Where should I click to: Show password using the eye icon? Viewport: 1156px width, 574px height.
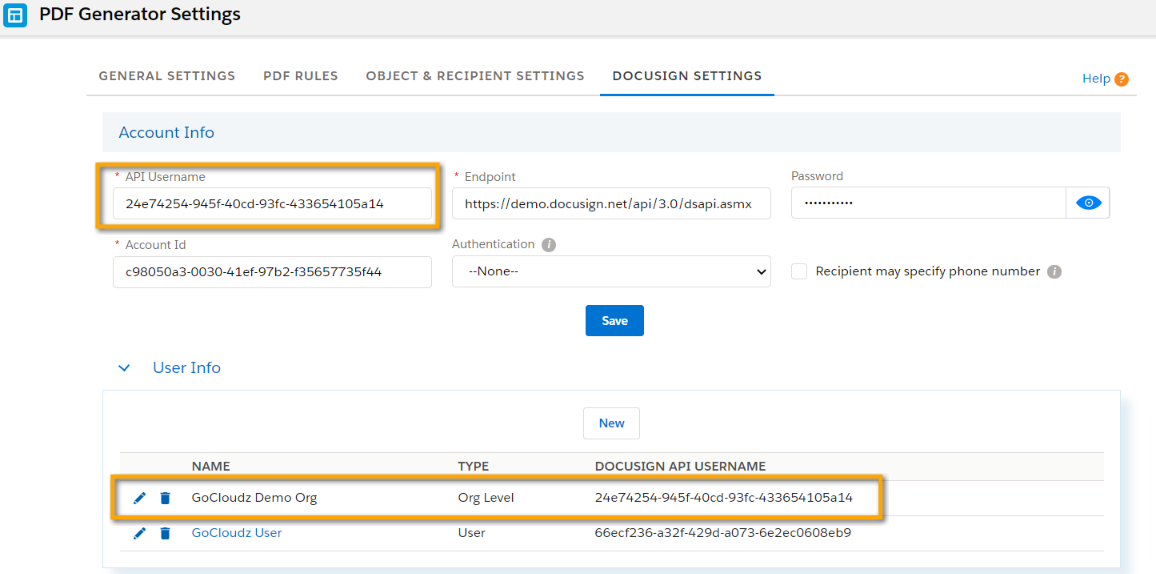coord(1088,203)
